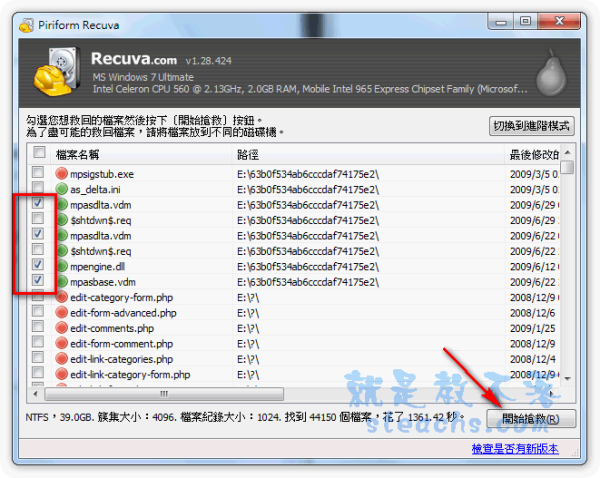Select file name mpasbase.vdm

[x=103, y=282]
